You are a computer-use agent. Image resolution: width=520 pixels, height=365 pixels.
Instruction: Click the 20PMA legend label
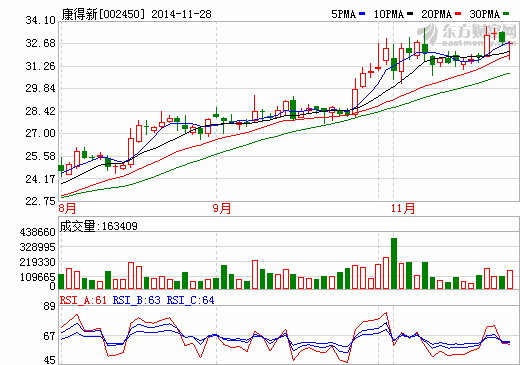point(437,14)
